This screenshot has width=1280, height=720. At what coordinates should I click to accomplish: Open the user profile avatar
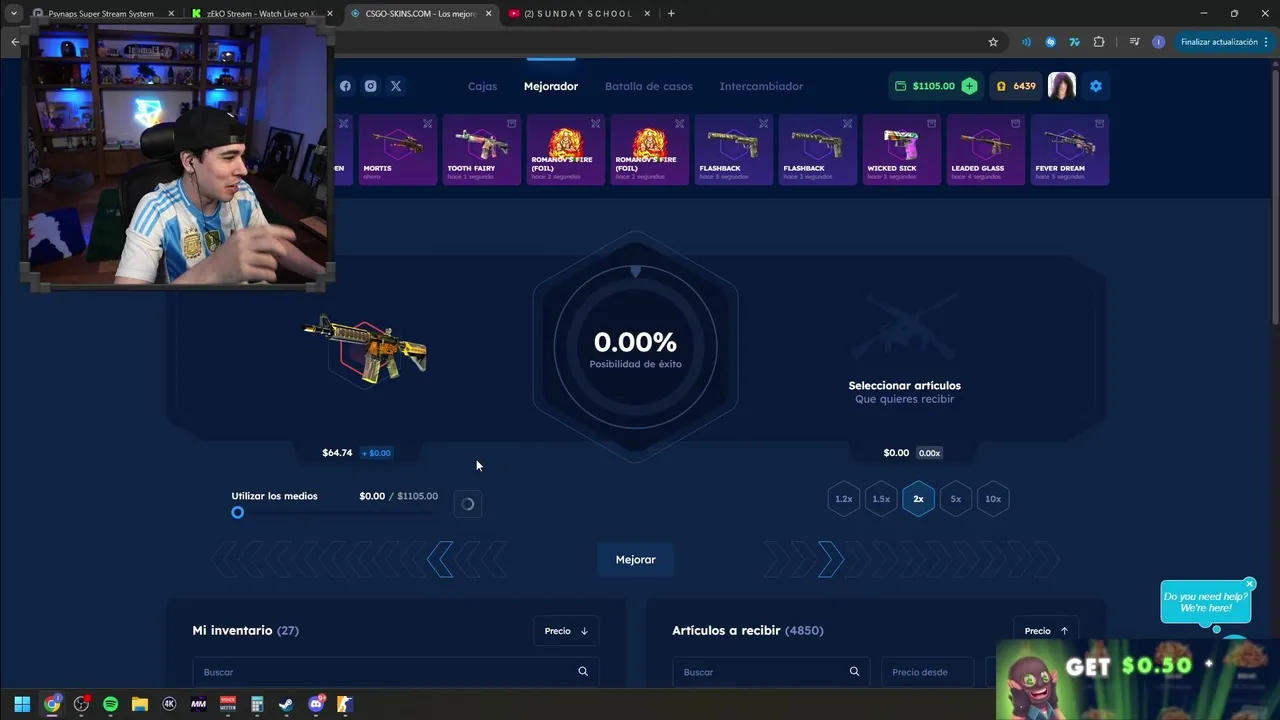pos(1062,86)
